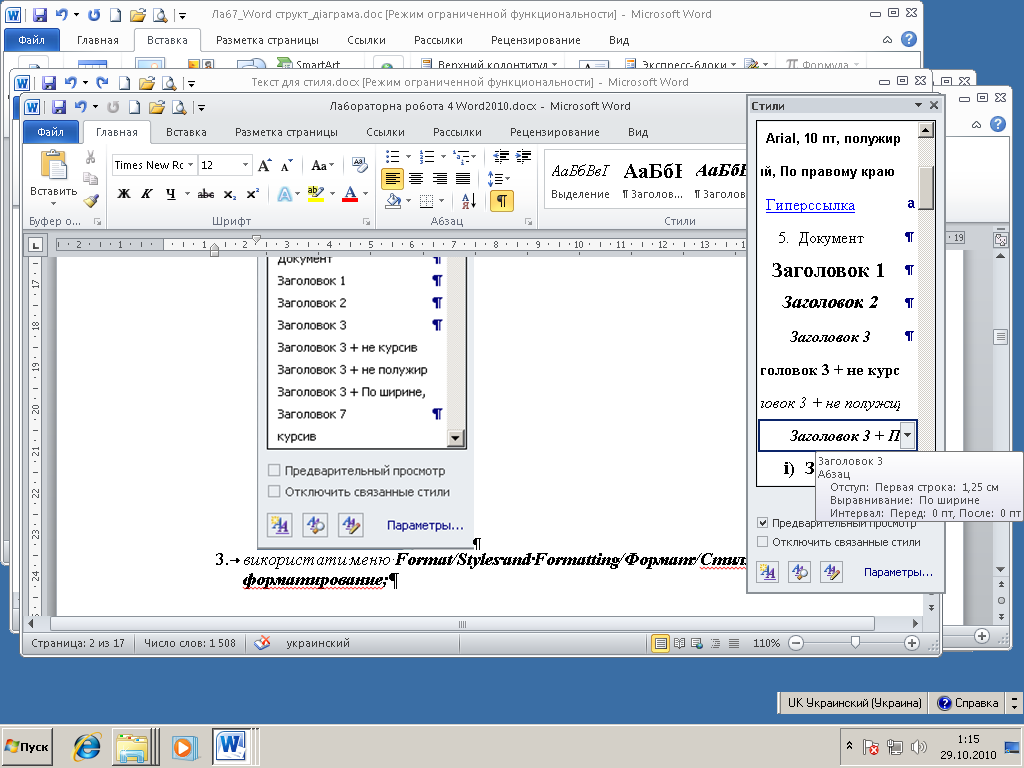Open Manage Styles in the floating Стили pane
Screen dimensions: 1024x768
(831, 572)
